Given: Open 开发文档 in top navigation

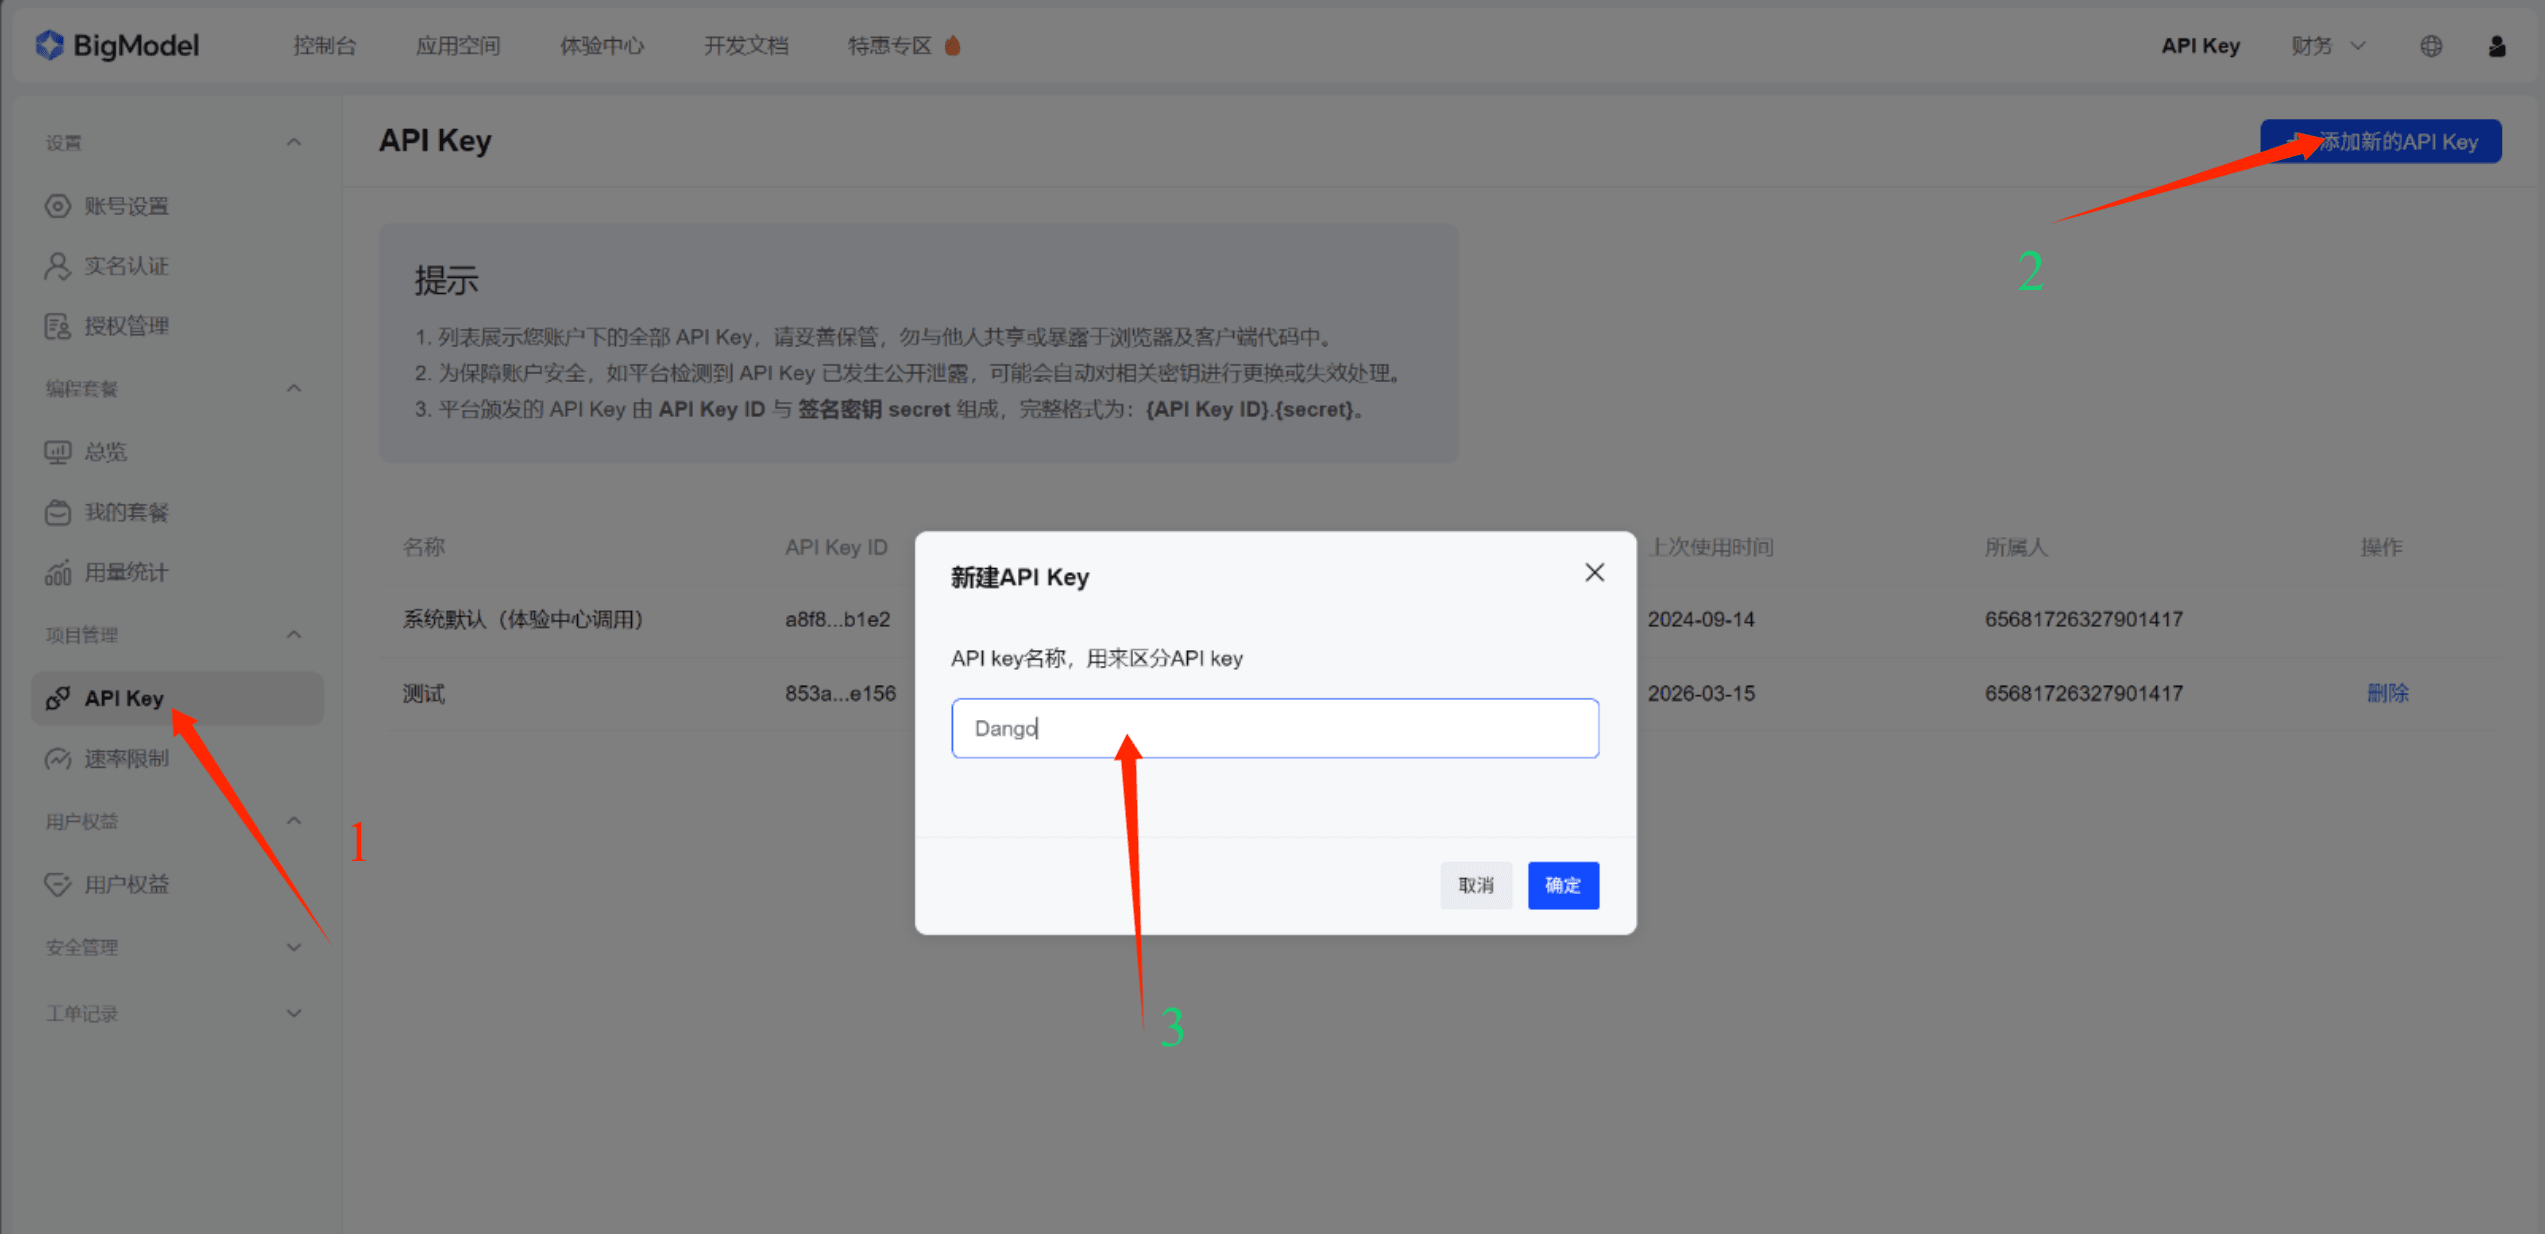Looking at the screenshot, I should click(746, 46).
